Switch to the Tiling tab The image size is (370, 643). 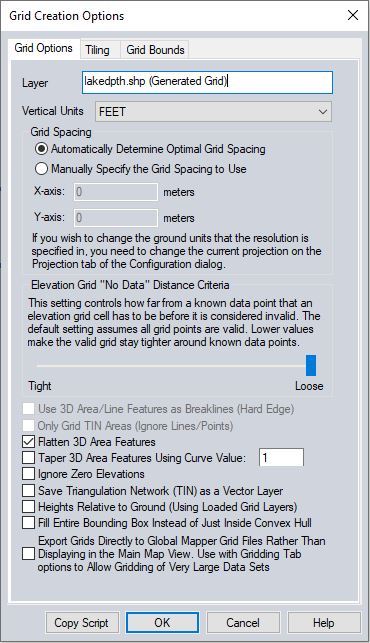pyautogui.click(x=98, y=50)
